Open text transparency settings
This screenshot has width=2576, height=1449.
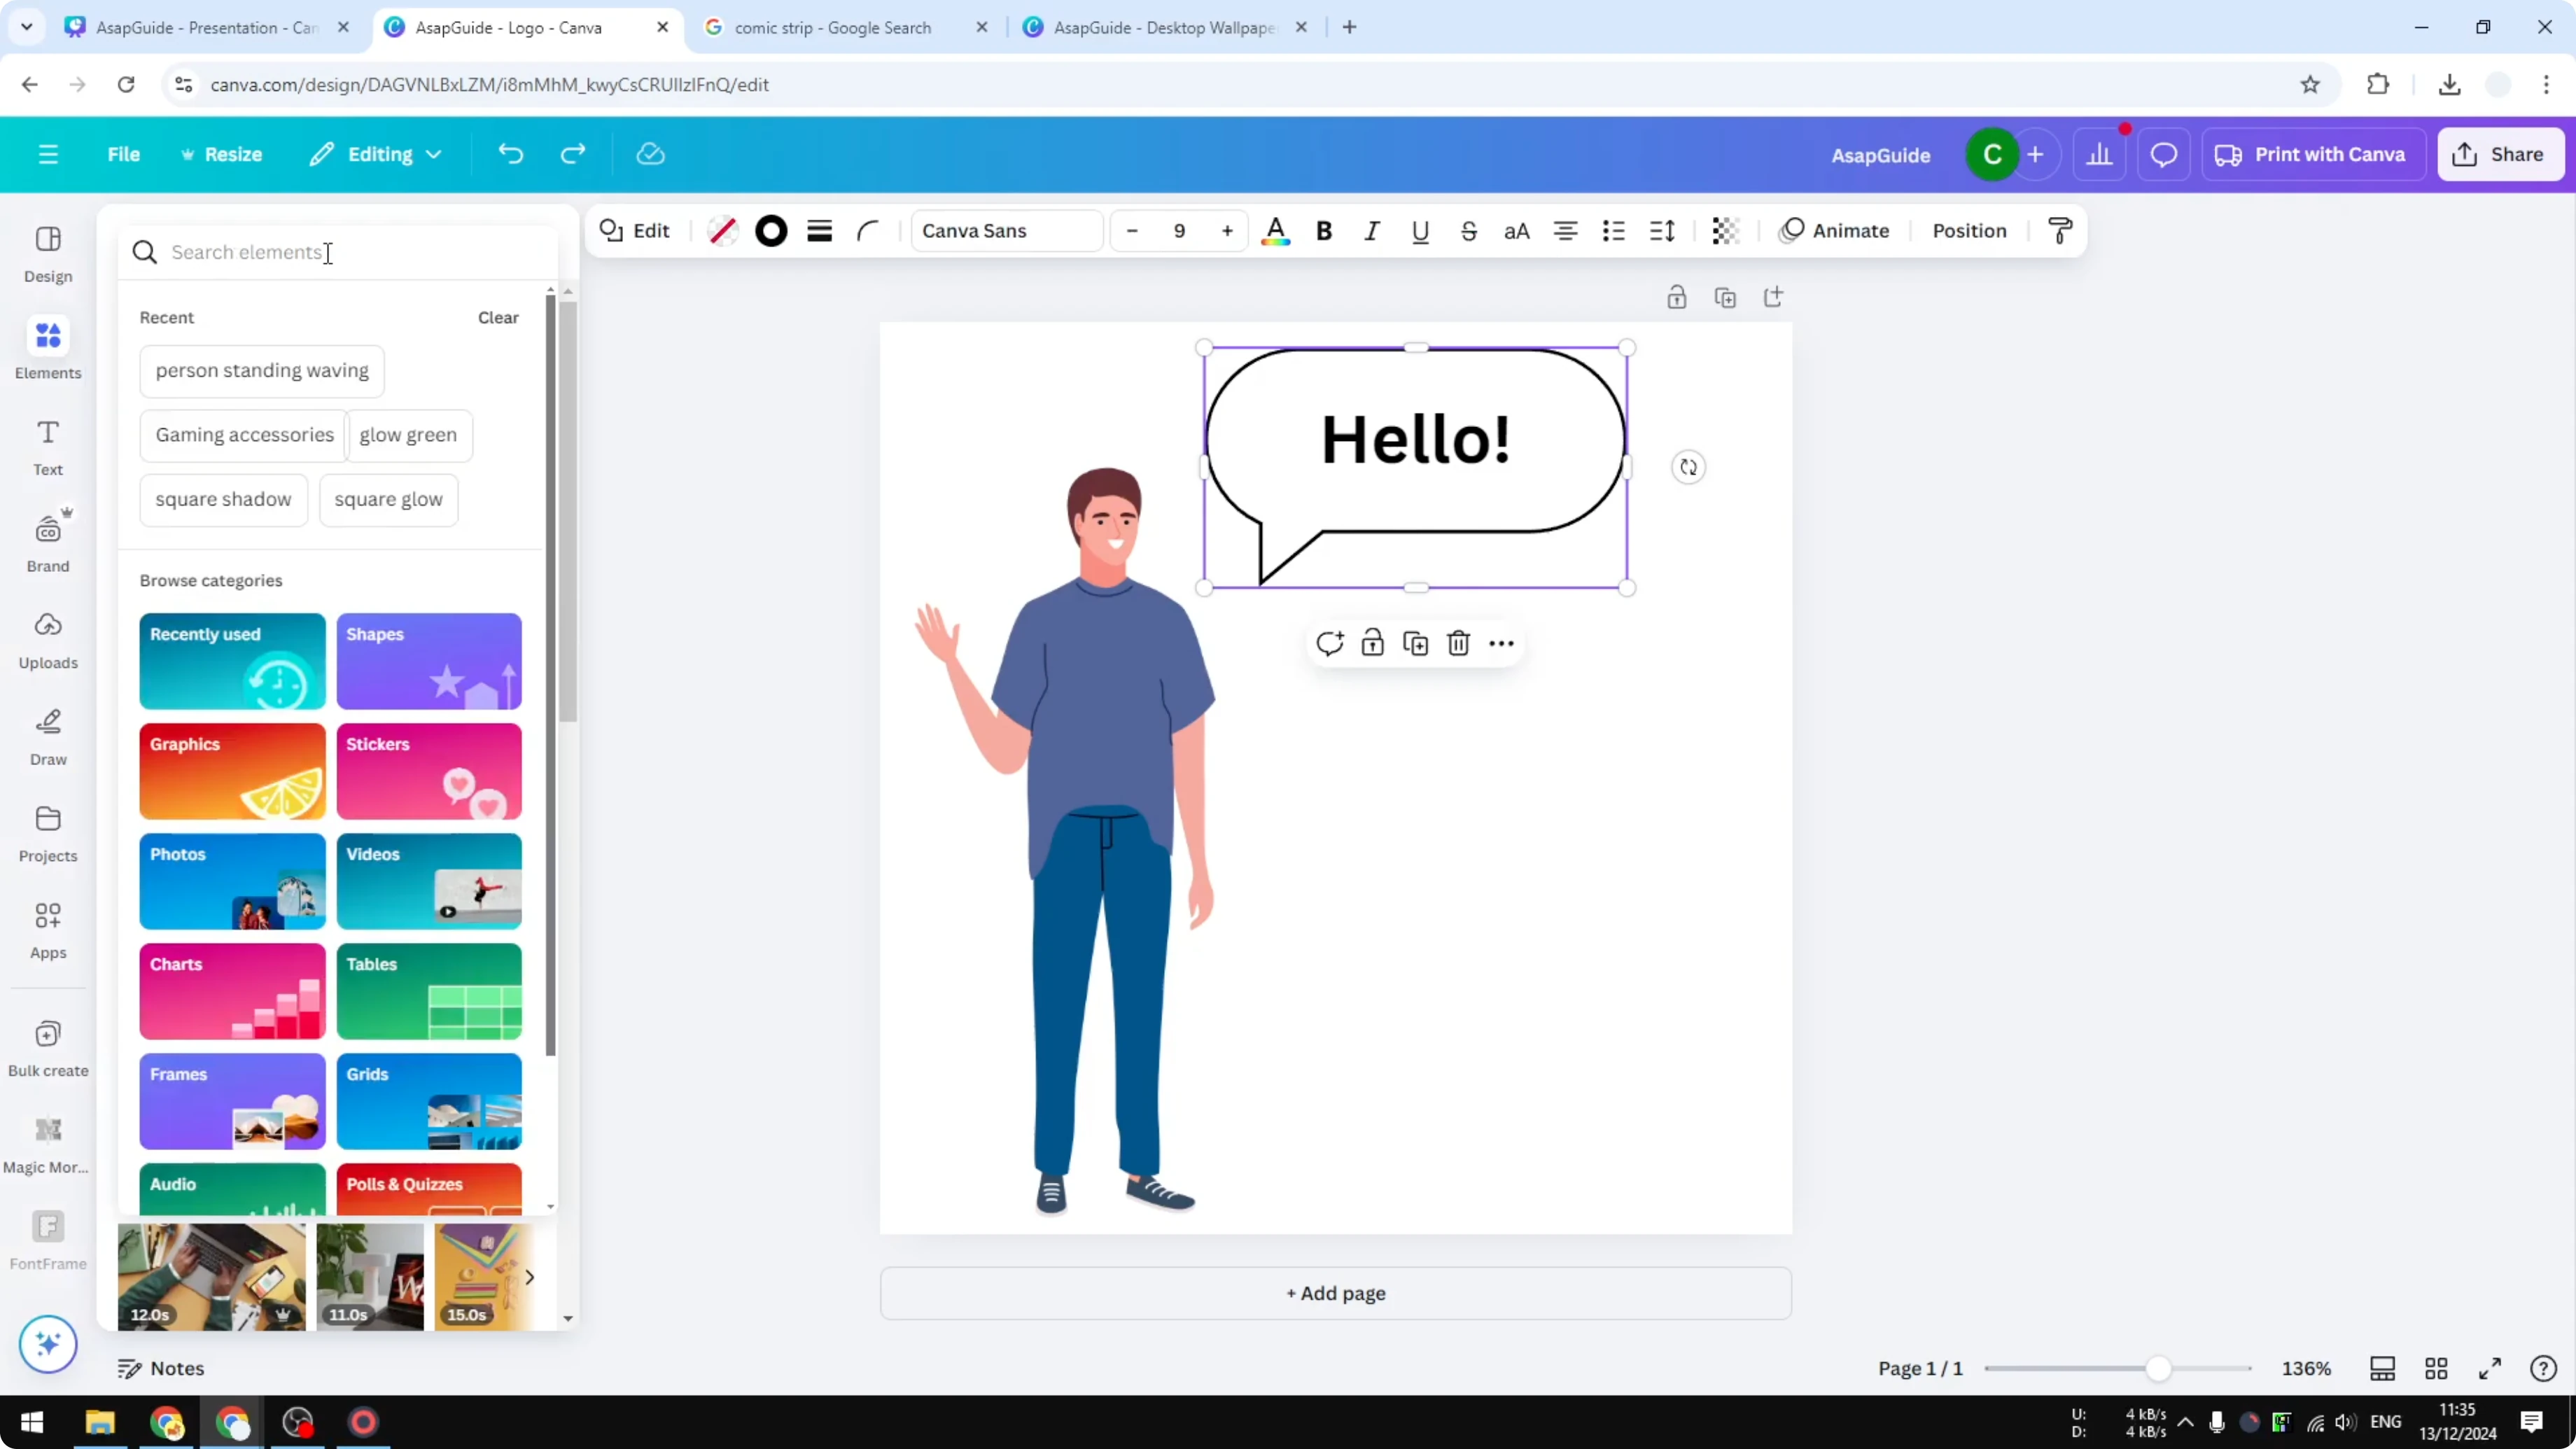point(1724,231)
